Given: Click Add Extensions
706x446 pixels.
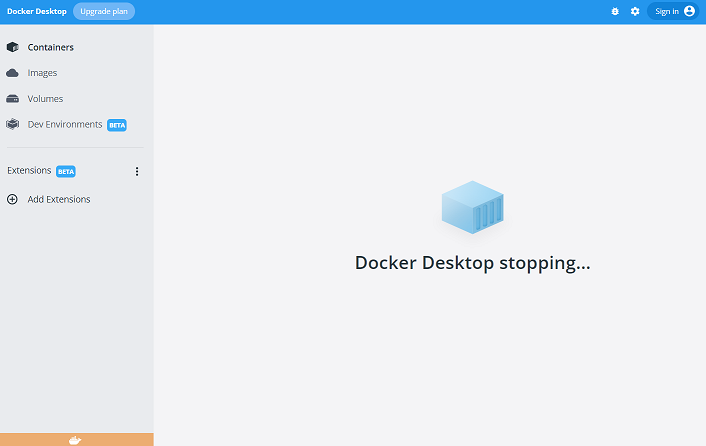Looking at the screenshot, I should pyautogui.click(x=59, y=199).
